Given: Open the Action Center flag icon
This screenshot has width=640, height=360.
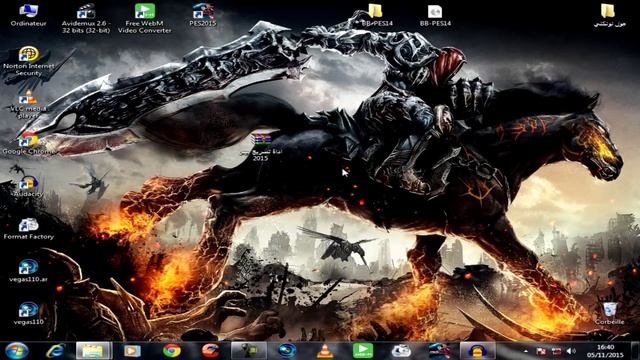Looking at the screenshot, I should point(542,351).
